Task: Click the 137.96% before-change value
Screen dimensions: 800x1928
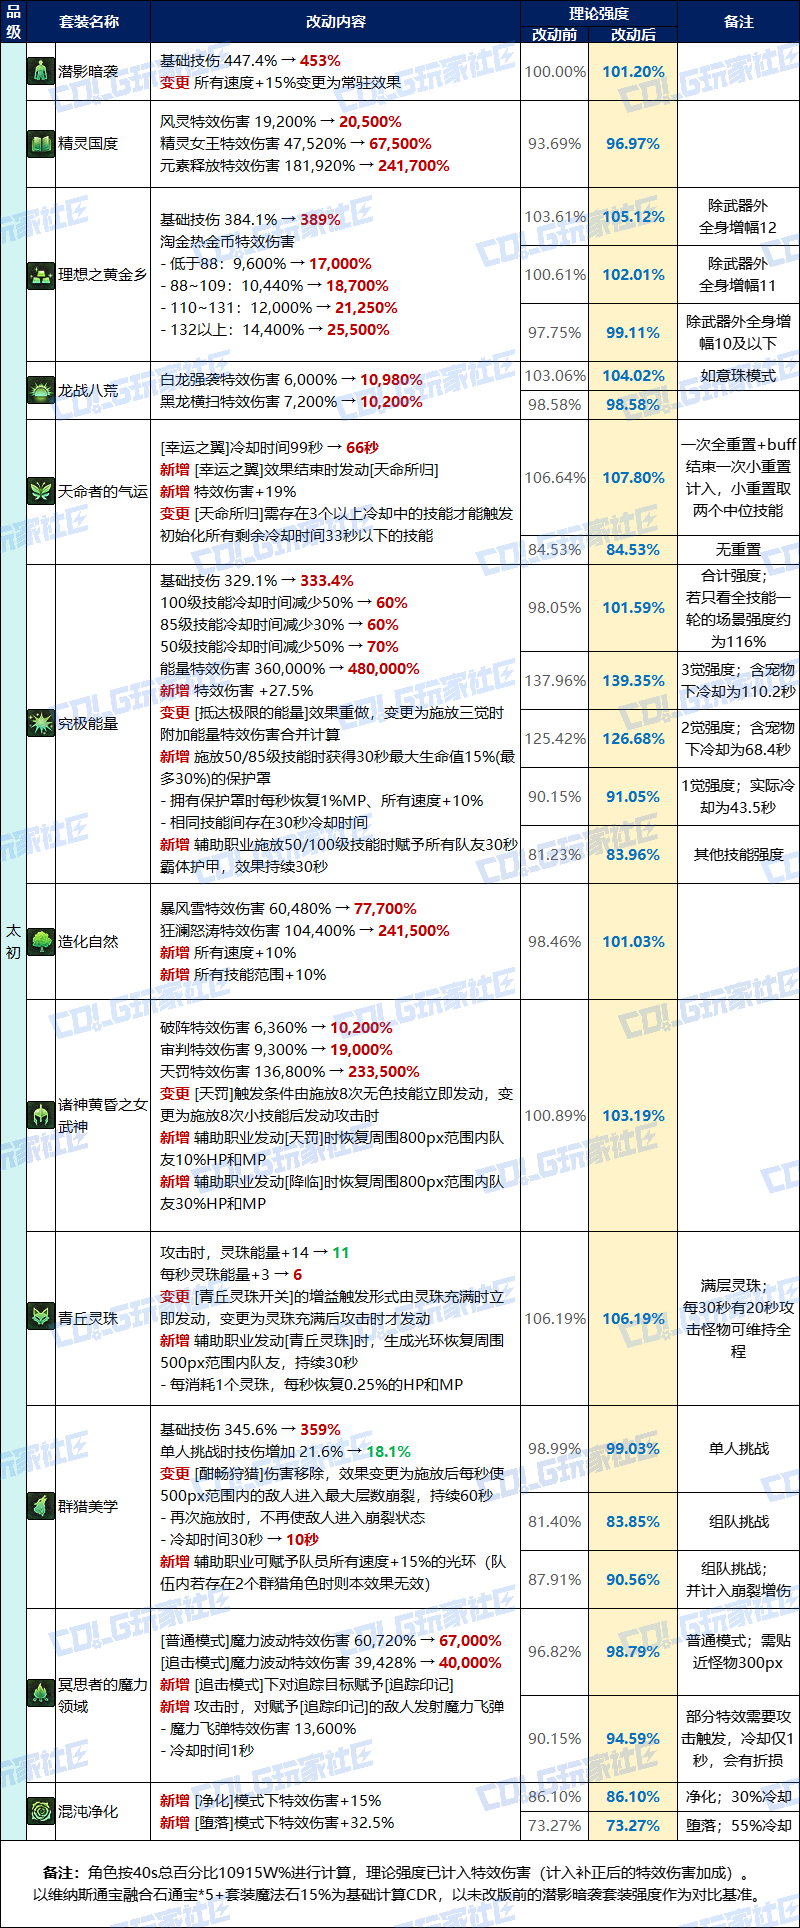Action: [555, 680]
